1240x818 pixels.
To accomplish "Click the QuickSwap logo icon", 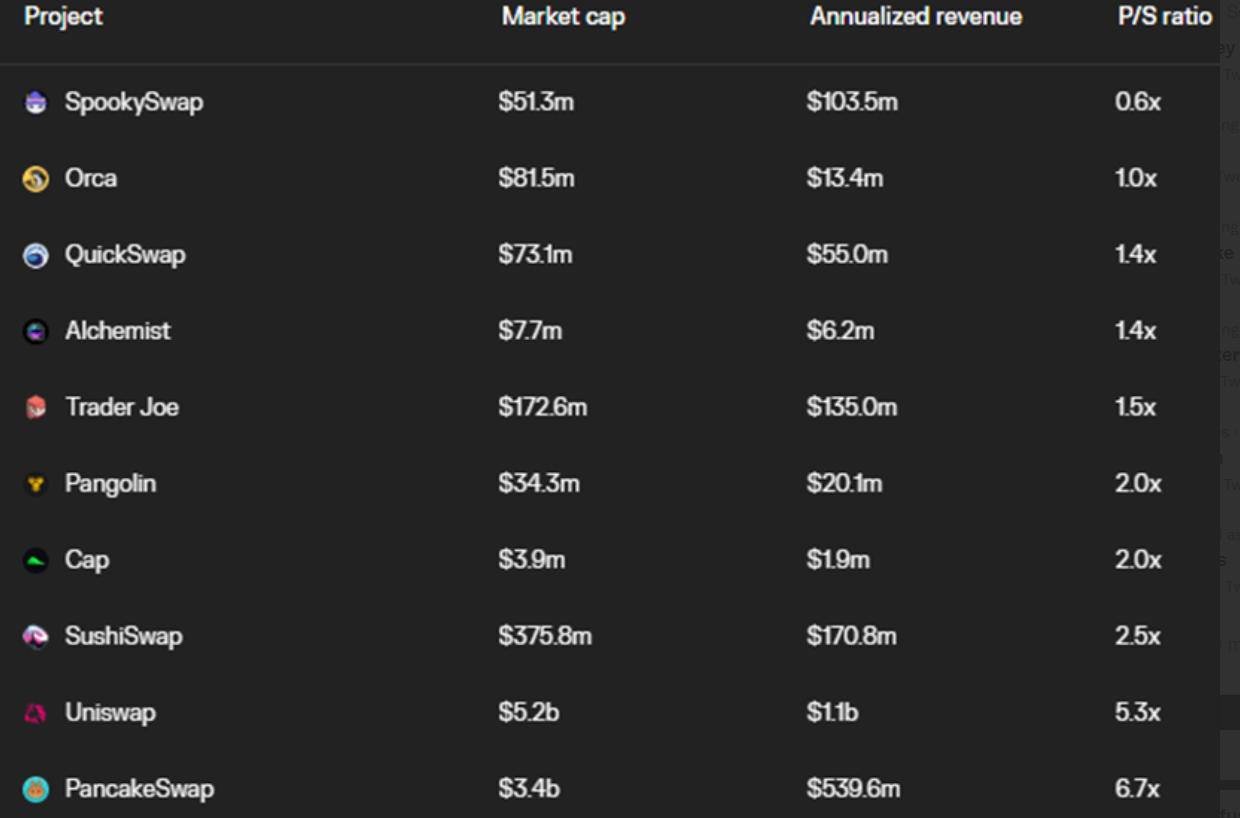I will point(36,255).
